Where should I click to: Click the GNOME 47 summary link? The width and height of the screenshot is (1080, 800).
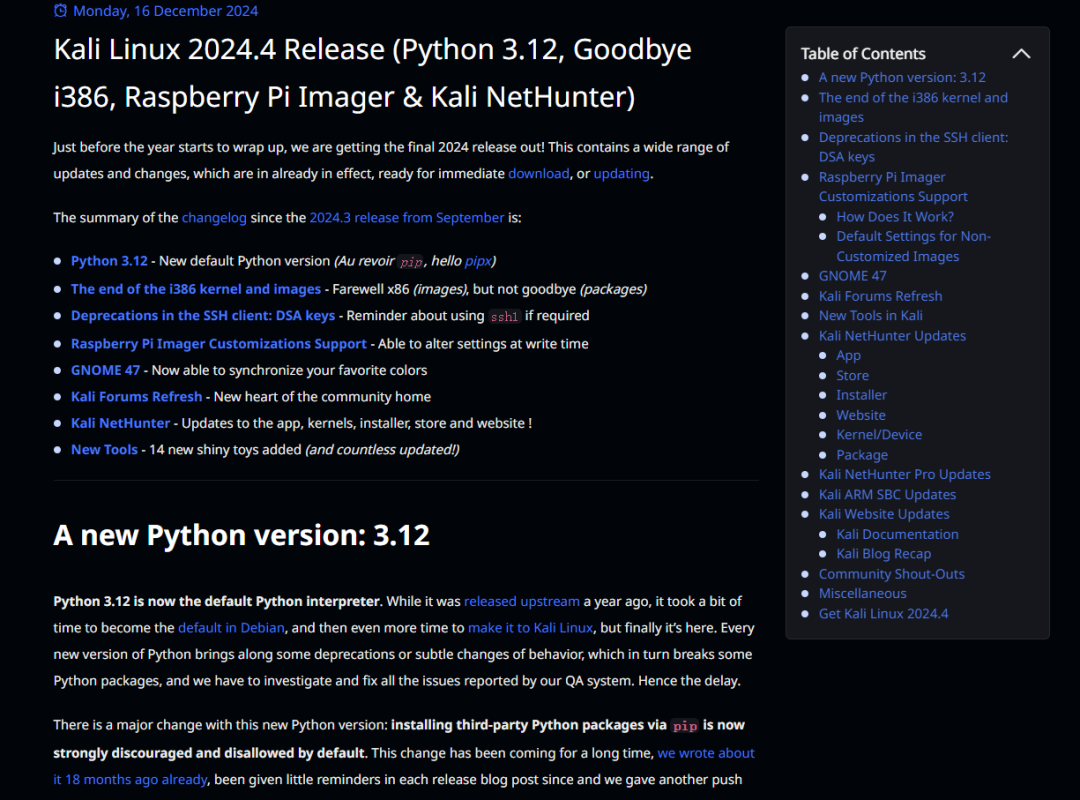coord(105,370)
